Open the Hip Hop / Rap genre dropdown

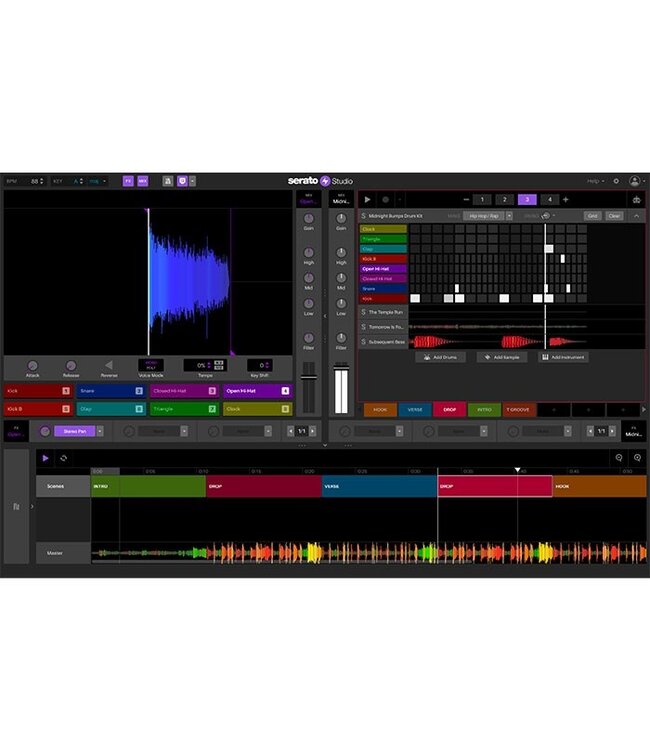coord(509,216)
